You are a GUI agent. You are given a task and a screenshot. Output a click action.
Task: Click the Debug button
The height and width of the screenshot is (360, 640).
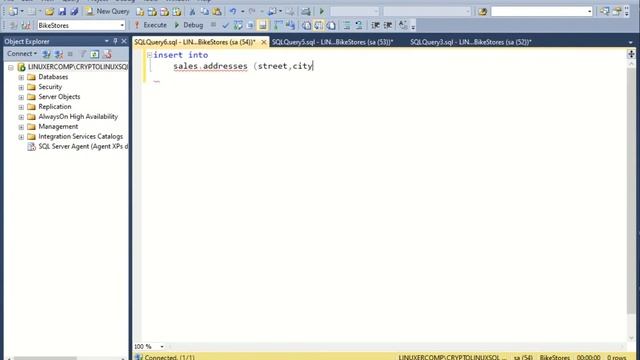[x=189, y=25]
